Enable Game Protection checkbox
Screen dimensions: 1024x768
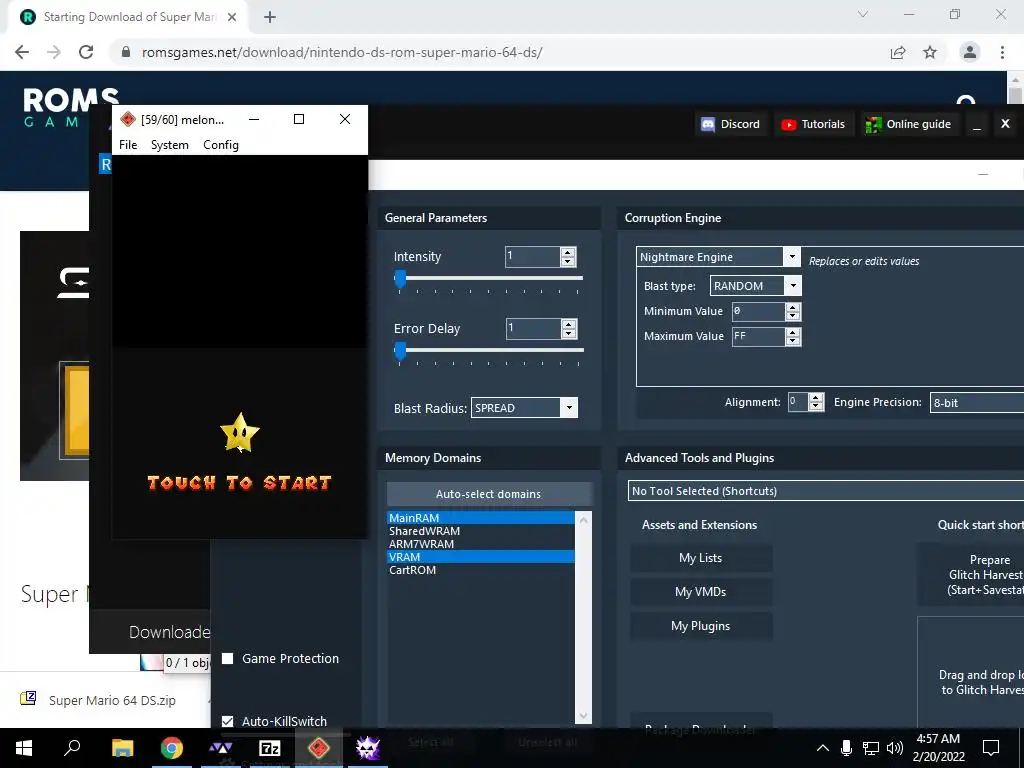coord(227,658)
